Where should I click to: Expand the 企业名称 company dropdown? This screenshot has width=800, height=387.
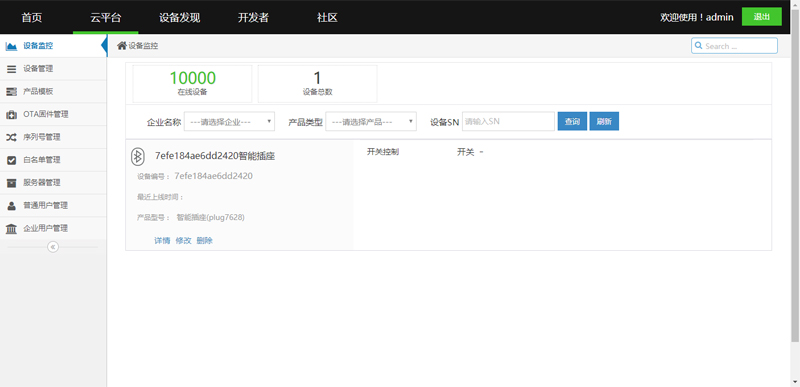point(230,121)
